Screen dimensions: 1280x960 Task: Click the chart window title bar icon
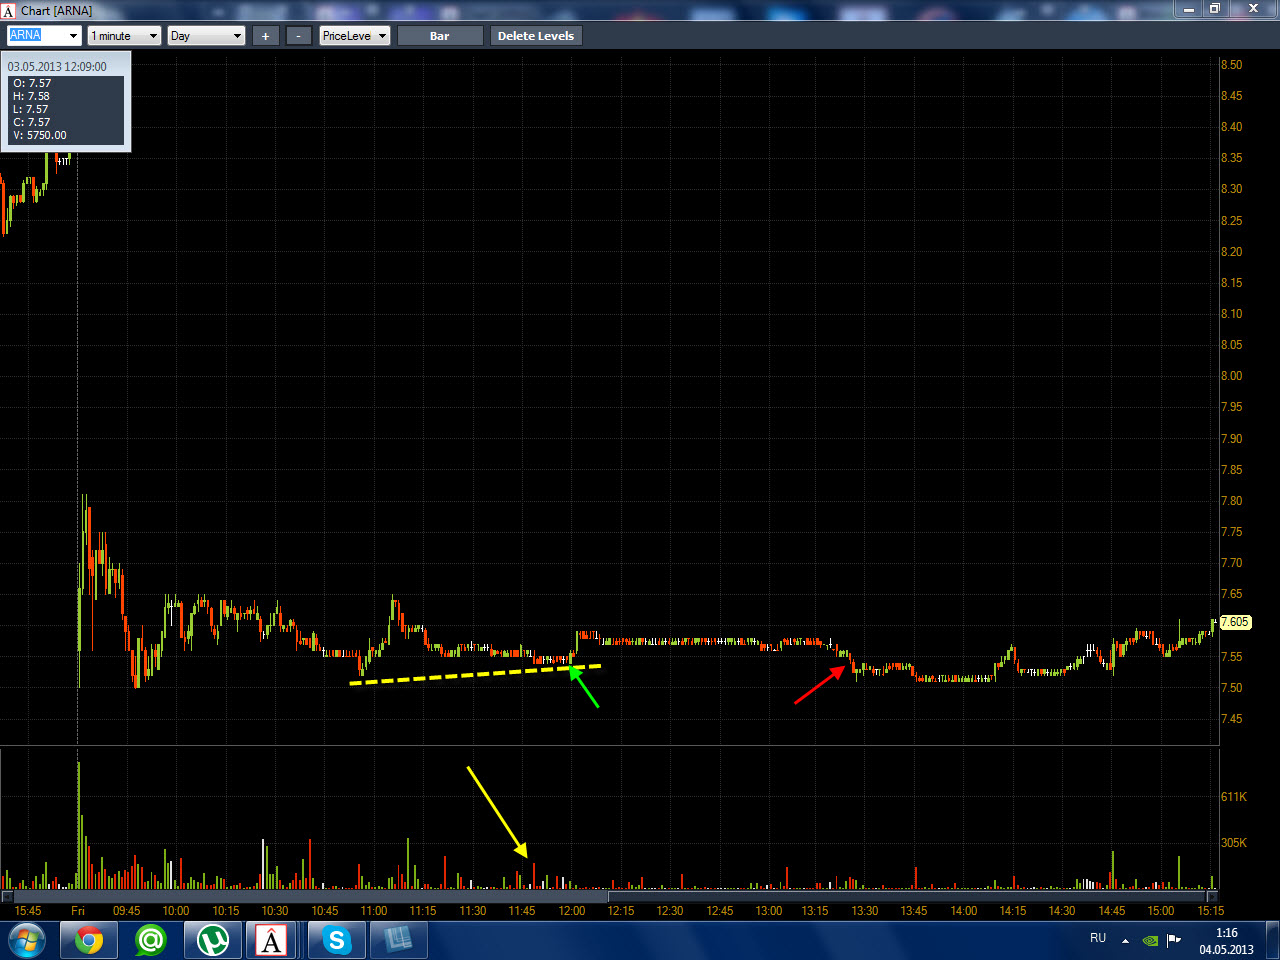click(x=9, y=10)
